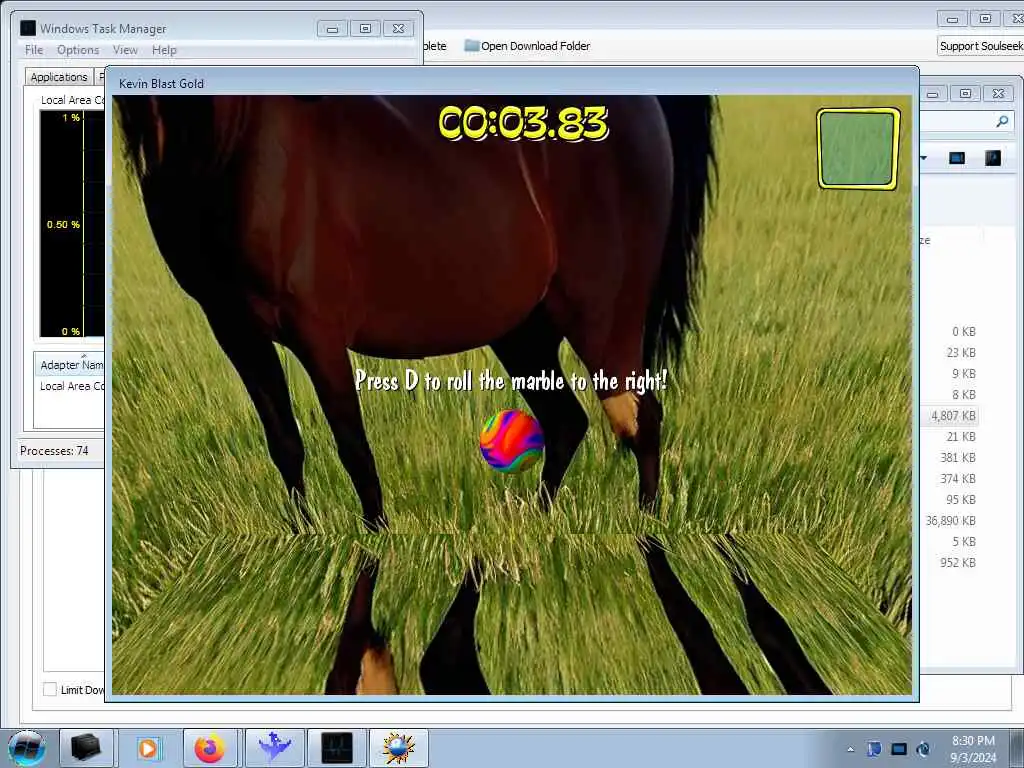
Task: Click the Press D to roll hint text
Action: coord(511,381)
